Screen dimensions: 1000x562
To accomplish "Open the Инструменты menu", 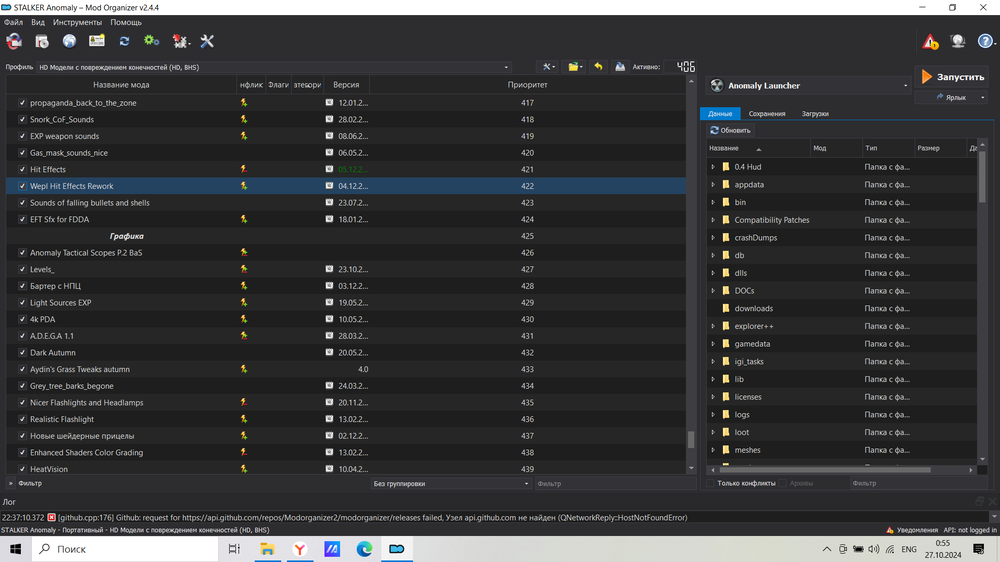I will click(77, 22).
